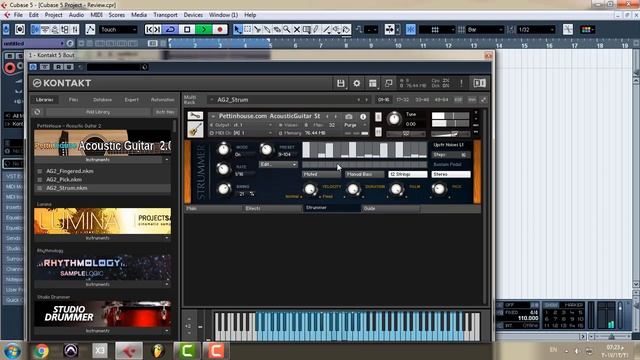Start playback with the green Play button

click(x=204, y=29)
